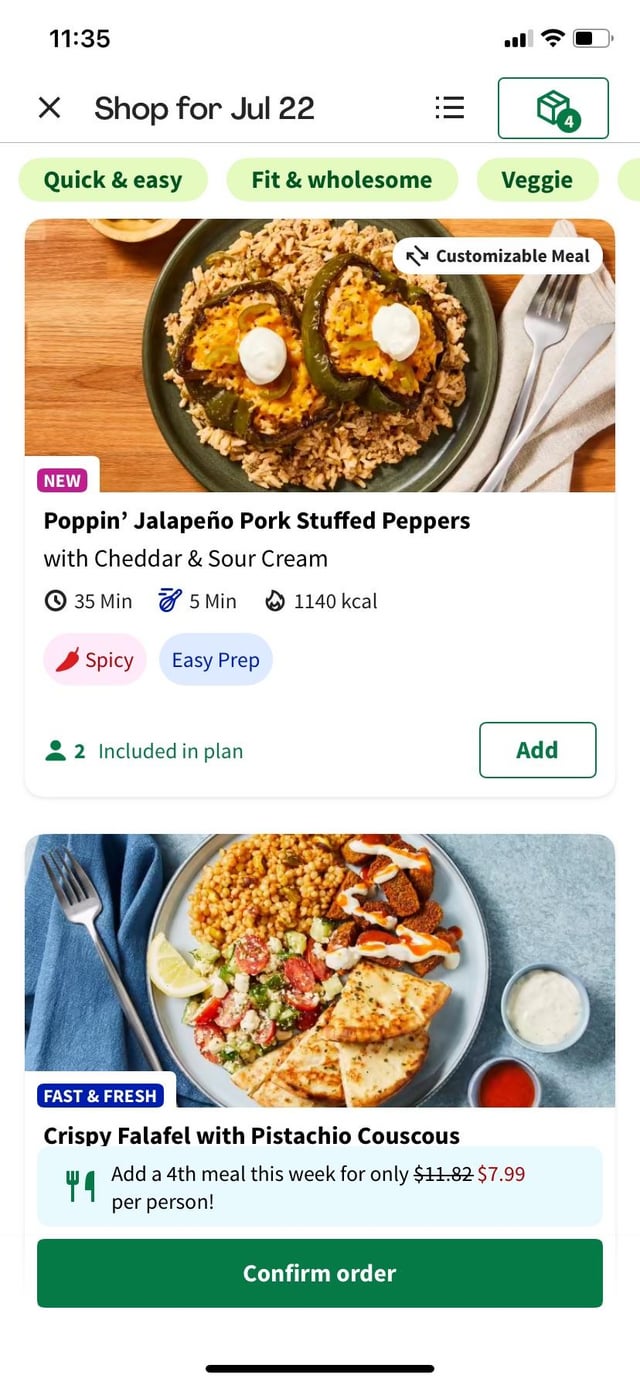This screenshot has height=1385, width=640.
Task: Tap the whisk prep time icon
Action: 170,601
